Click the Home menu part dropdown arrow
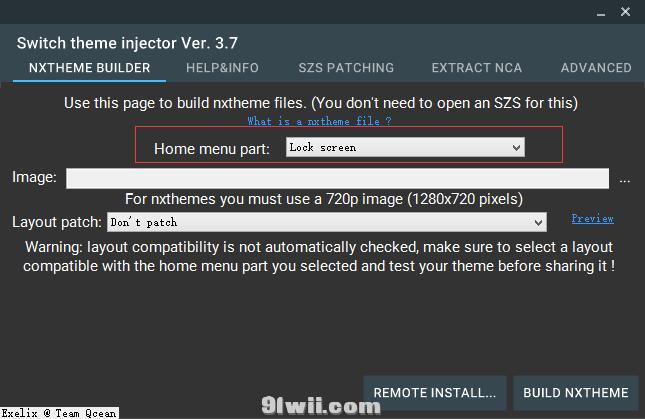The image size is (645, 419). tap(516, 148)
